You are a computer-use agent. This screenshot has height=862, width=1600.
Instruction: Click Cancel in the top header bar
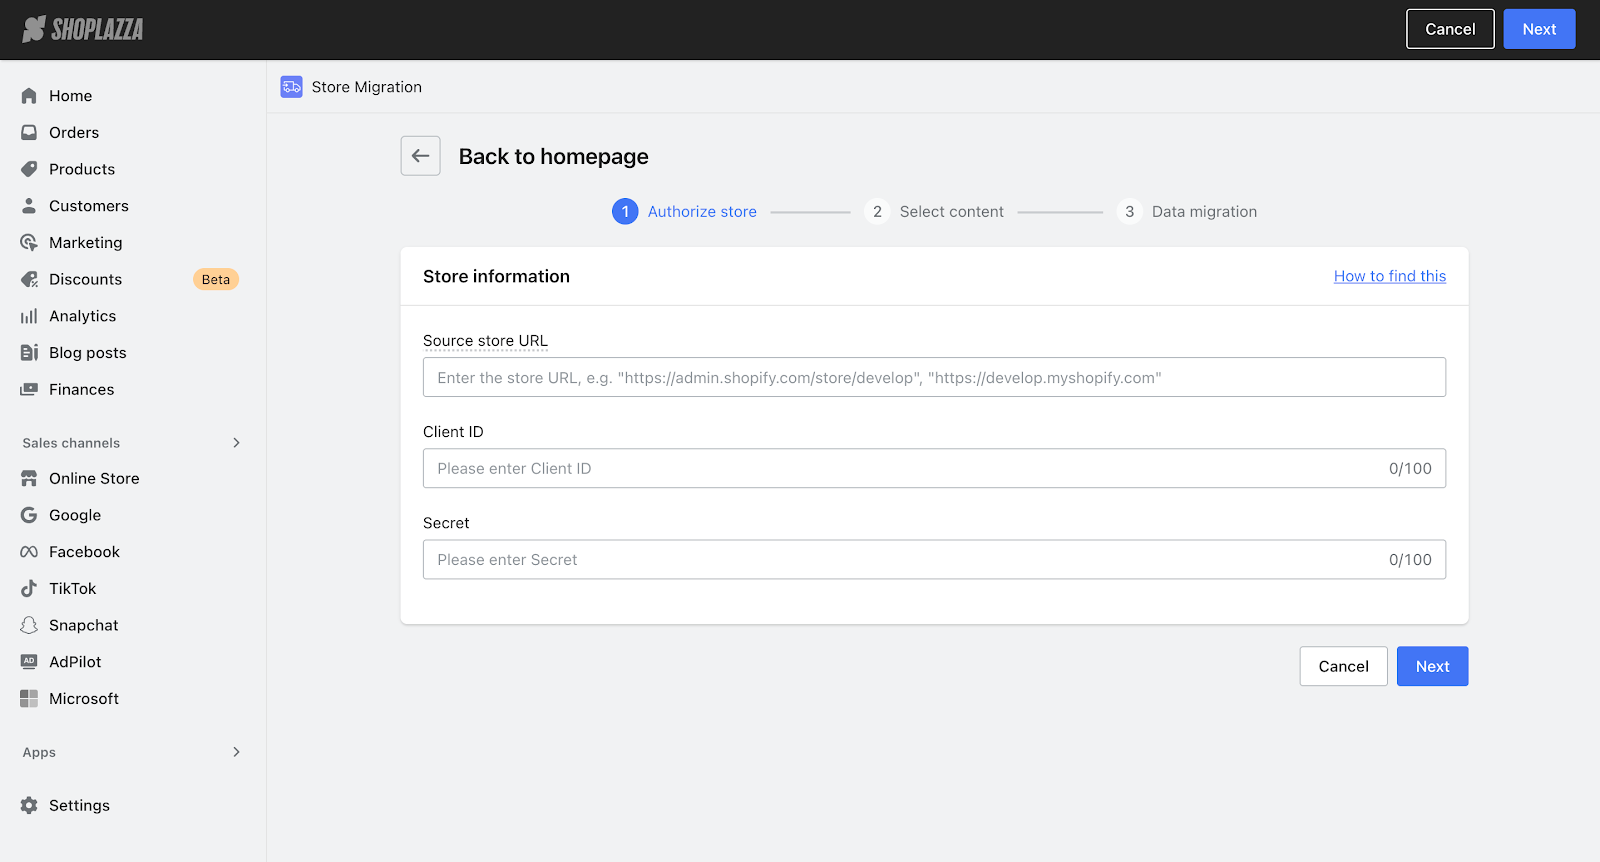point(1449,29)
